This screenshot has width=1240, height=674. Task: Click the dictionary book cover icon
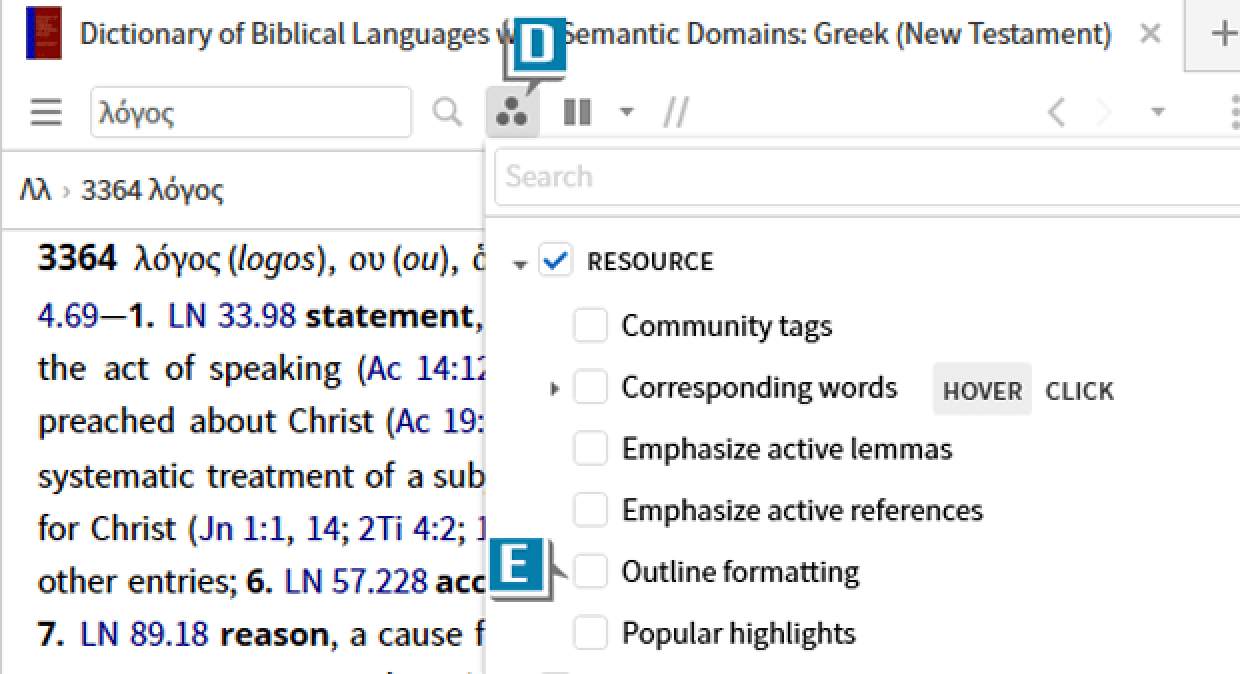pyautogui.click(x=43, y=35)
